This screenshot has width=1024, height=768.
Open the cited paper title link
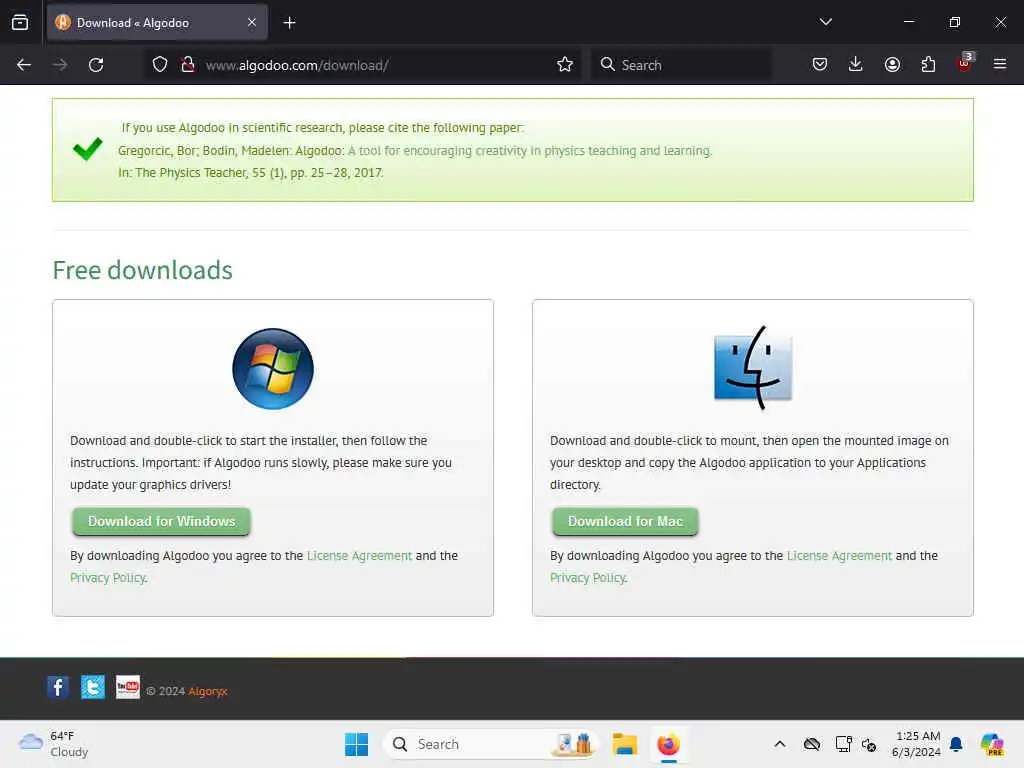pos(530,150)
